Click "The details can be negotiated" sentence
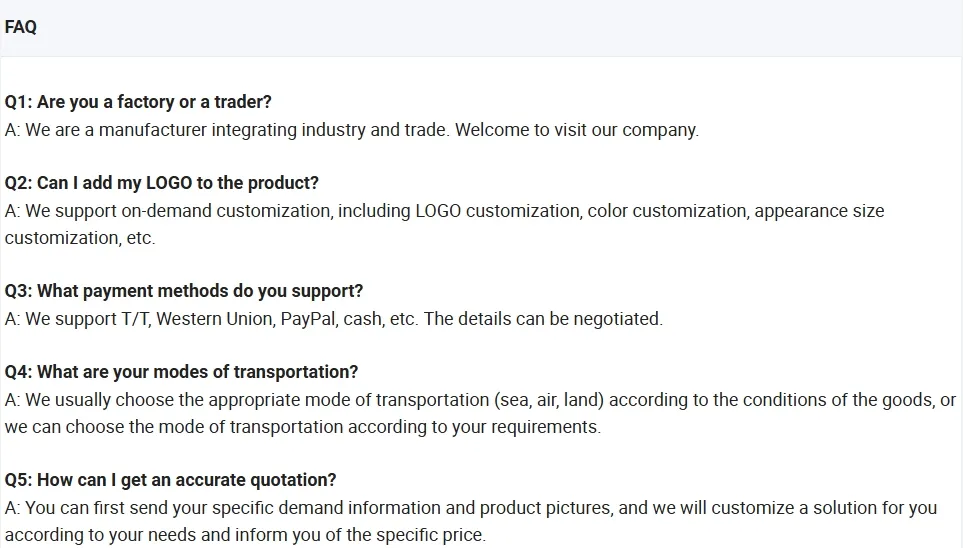This screenshot has height=548, width=963. point(543,319)
